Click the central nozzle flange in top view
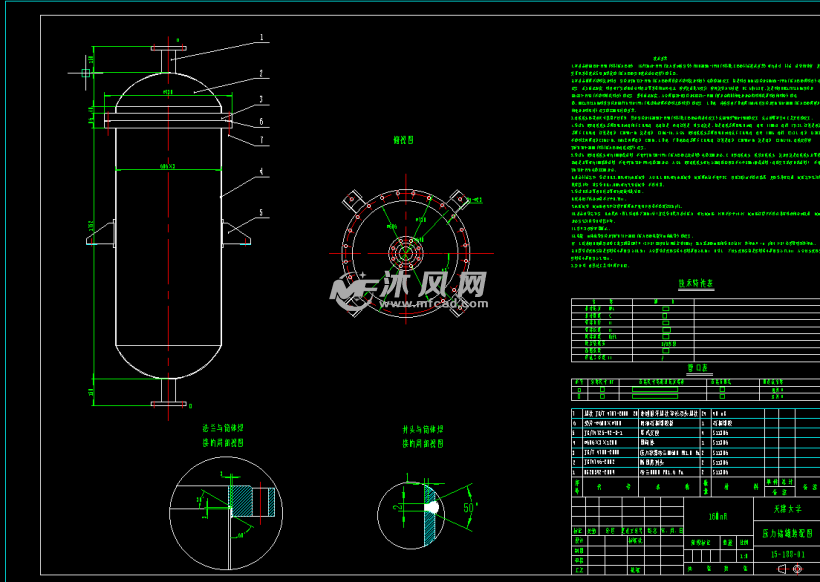The height and width of the screenshot is (582, 820). pos(406,253)
